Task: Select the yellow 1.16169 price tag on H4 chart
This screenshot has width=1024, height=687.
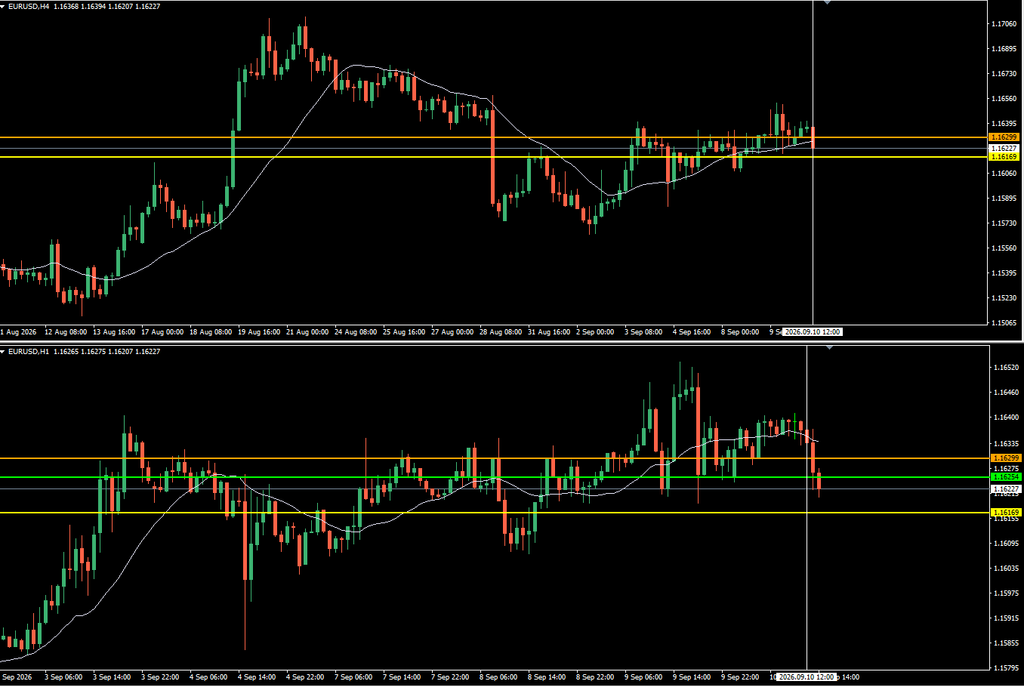Action: (1004, 157)
